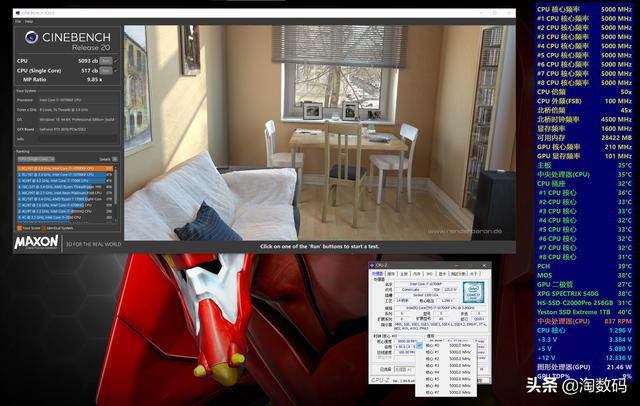Select 核心 #7 in CPU-Z core menu
The width and height of the screenshot is (640, 406).
click(x=447, y=392)
